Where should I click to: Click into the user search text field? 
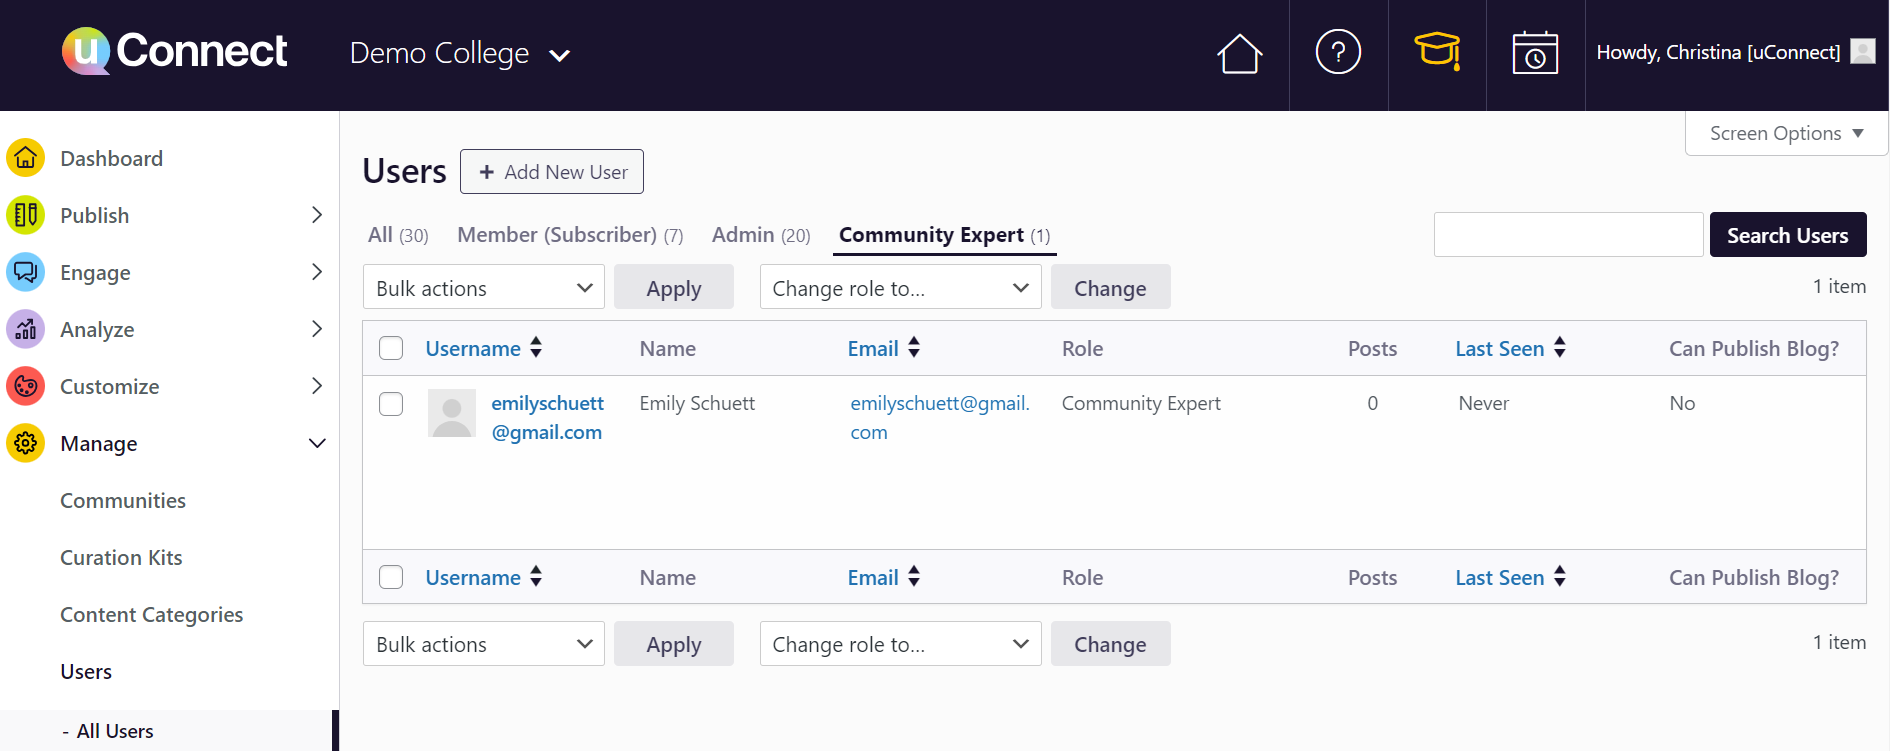(1568, 235)
